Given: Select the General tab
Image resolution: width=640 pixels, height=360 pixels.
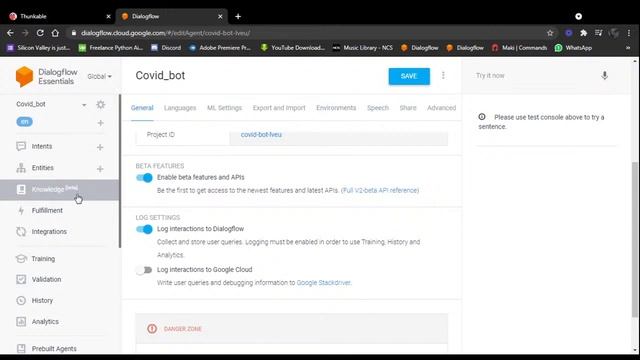Looking at the screenshot, I should (142, 108).
